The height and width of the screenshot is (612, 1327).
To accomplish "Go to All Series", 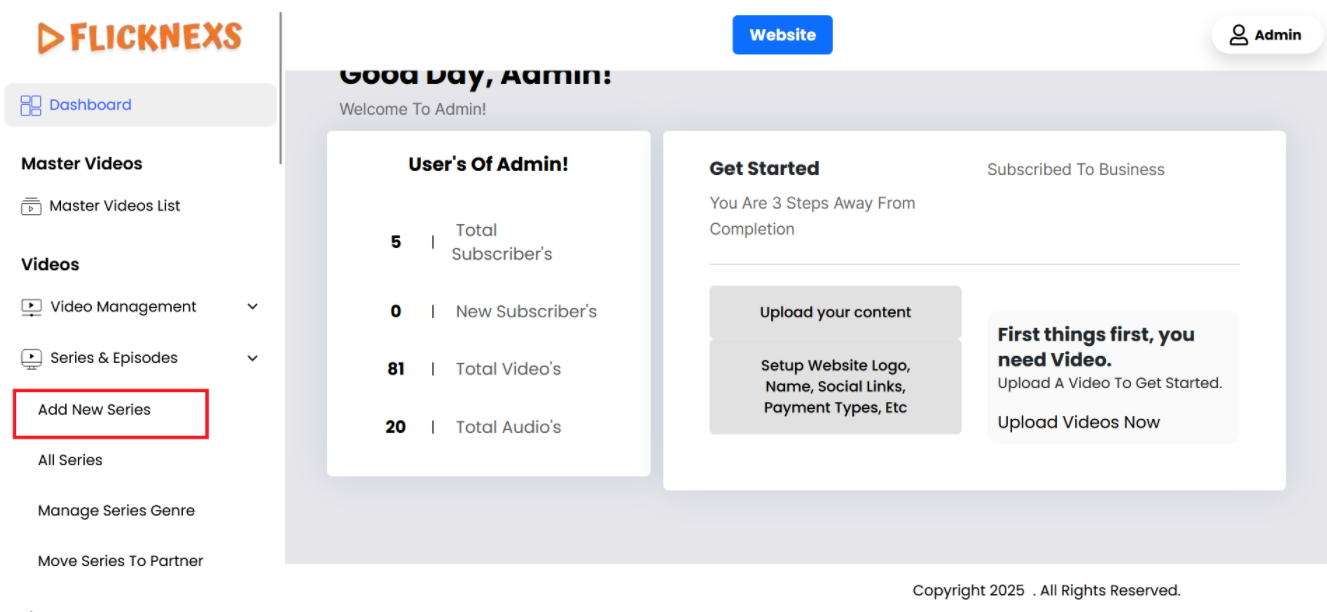I will click(x=70, y=460).
